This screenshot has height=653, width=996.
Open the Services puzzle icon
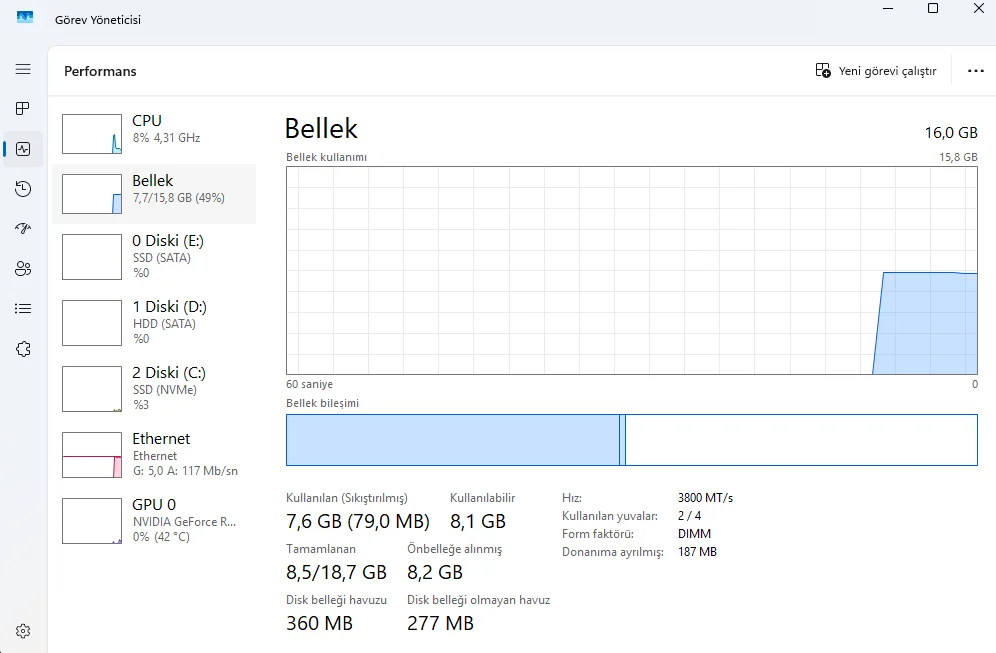click(x=23, y=349)
